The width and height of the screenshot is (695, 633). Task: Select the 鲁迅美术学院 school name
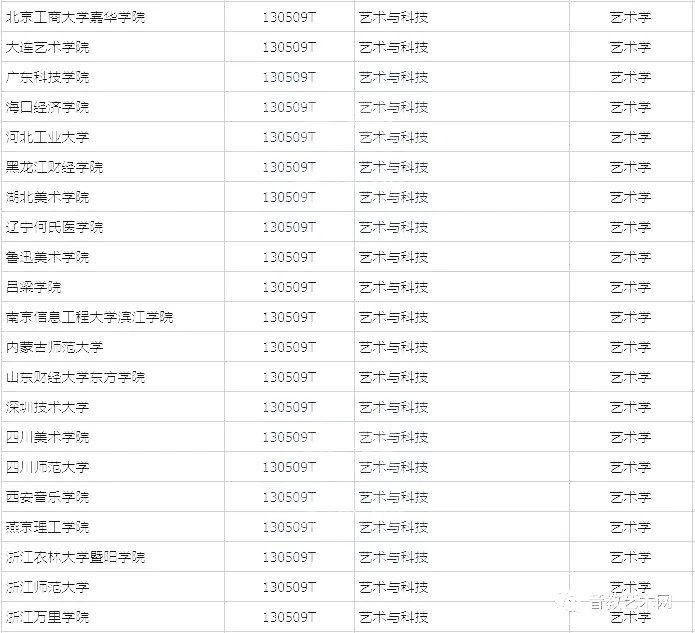click(x=47, y=257)
